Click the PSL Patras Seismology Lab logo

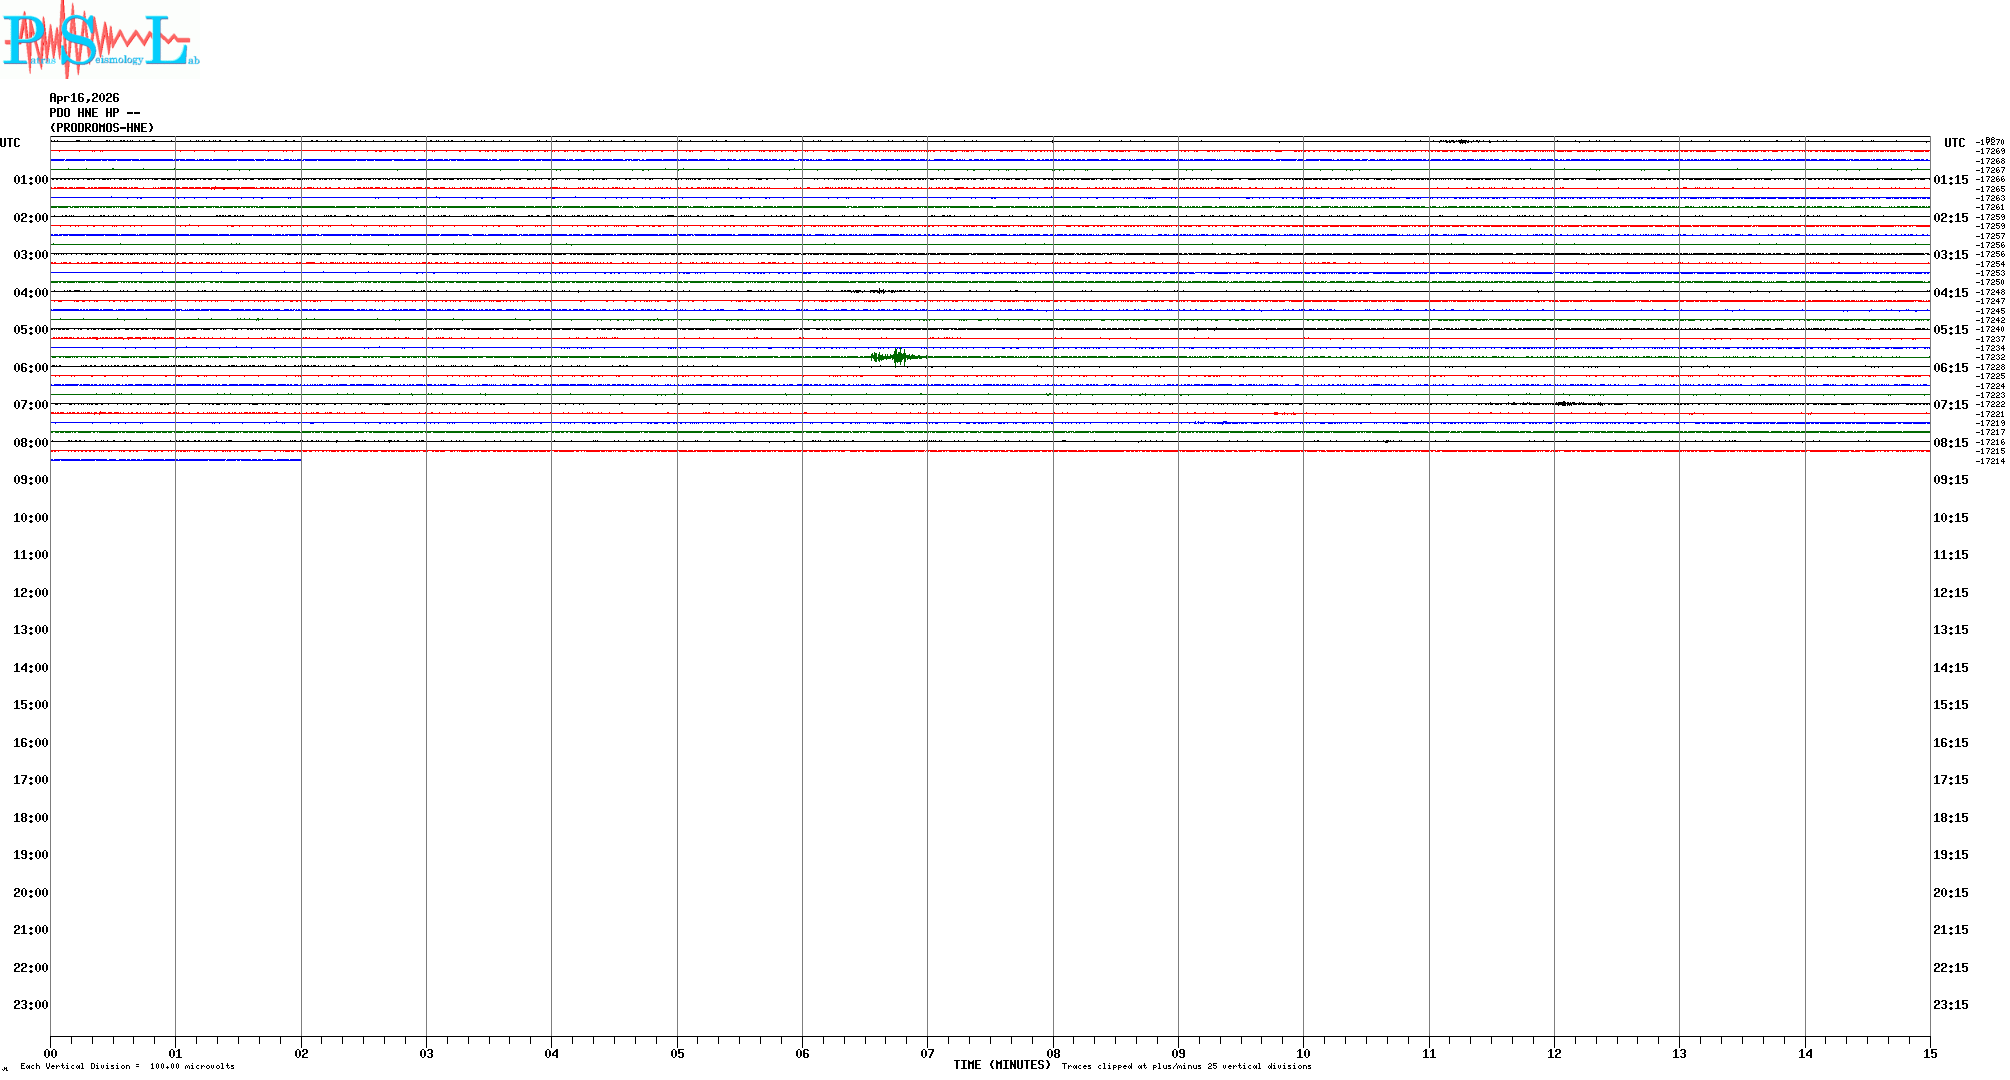[100, 38]
